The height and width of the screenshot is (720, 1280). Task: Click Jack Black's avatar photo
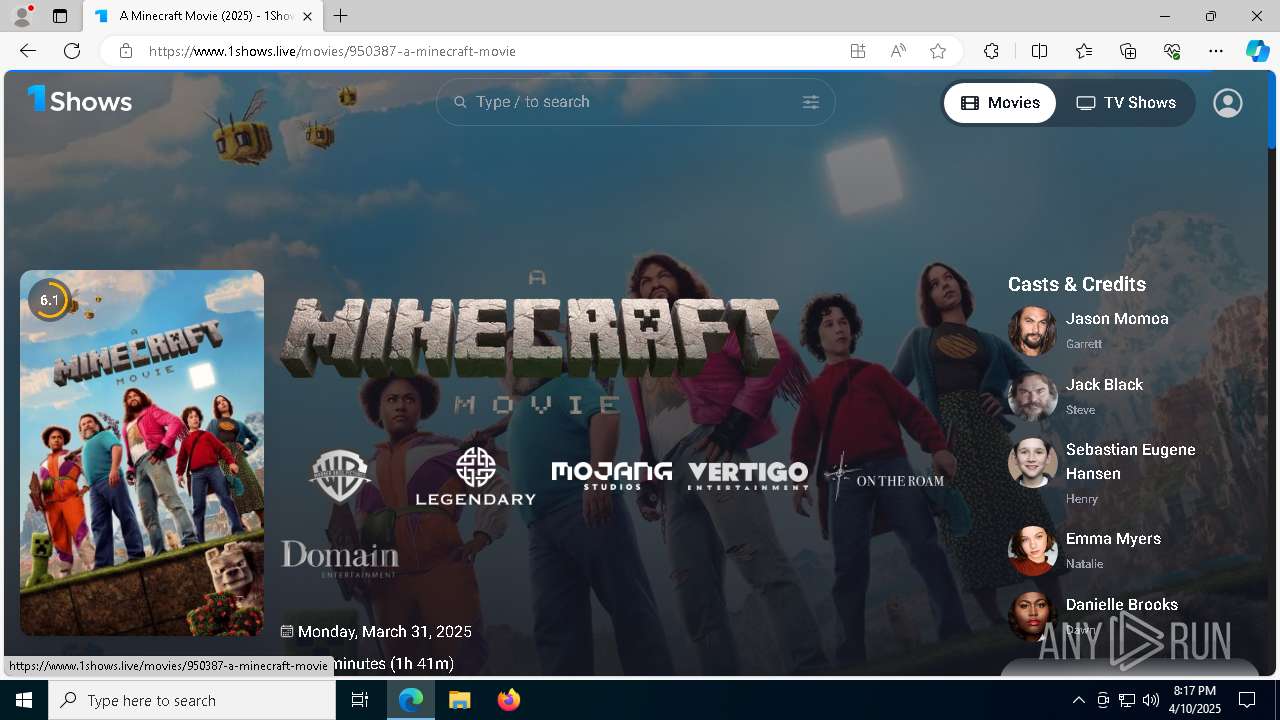tap(1032, 397)
